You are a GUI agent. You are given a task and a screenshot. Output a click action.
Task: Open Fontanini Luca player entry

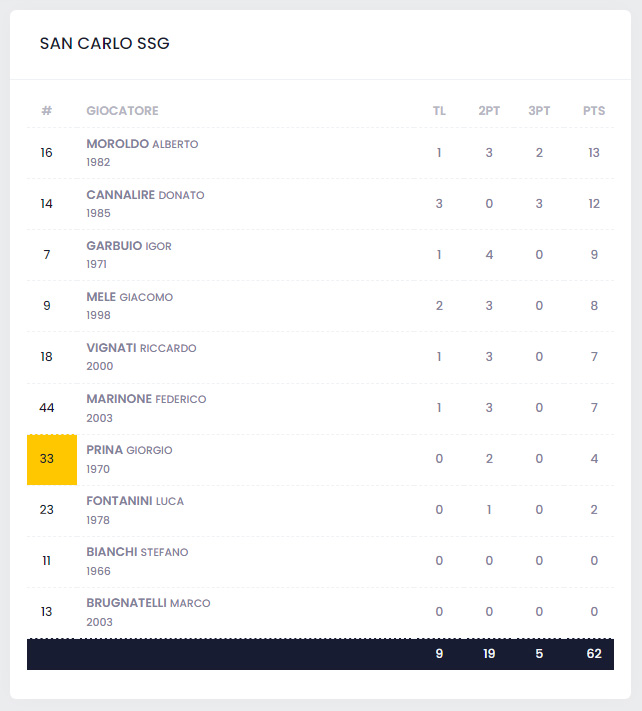(x=135, y=501)
